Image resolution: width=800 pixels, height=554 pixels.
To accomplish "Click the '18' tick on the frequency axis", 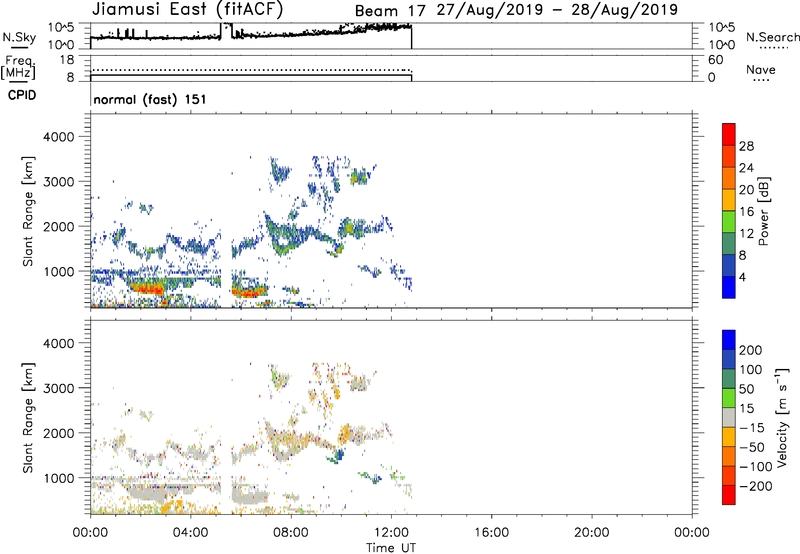I will (x=67, y=60).
